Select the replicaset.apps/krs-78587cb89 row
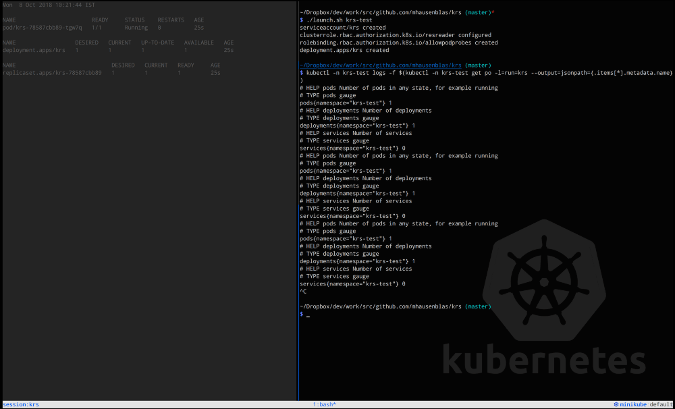The width and height of the screenshot is (675, 409). 51,72
